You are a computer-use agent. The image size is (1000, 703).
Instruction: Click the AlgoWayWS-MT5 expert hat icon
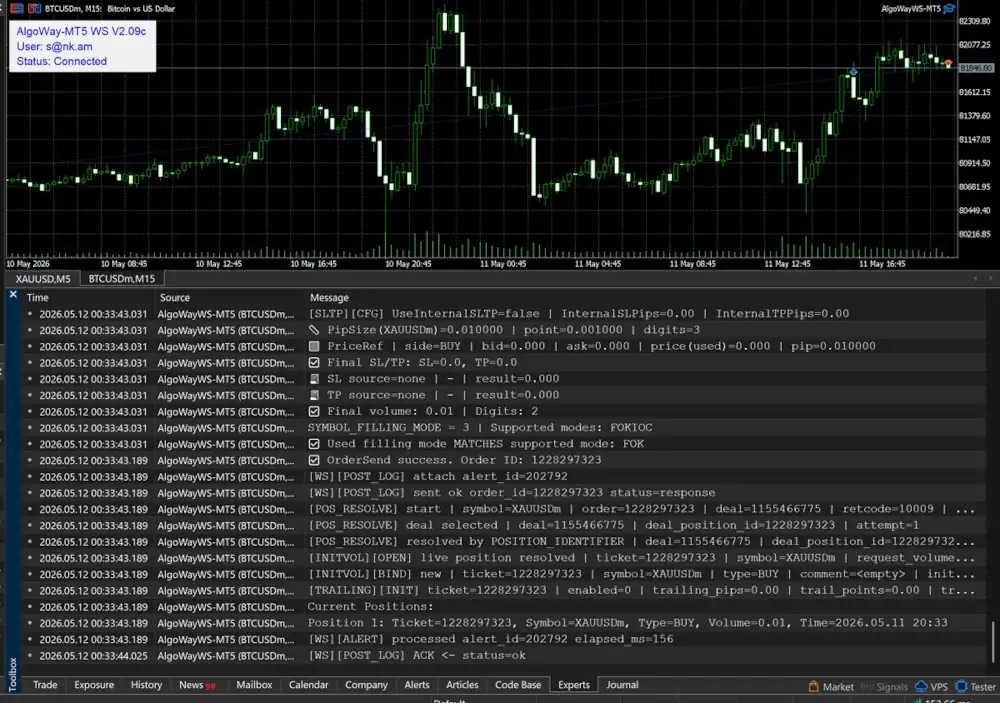point(950,8)
